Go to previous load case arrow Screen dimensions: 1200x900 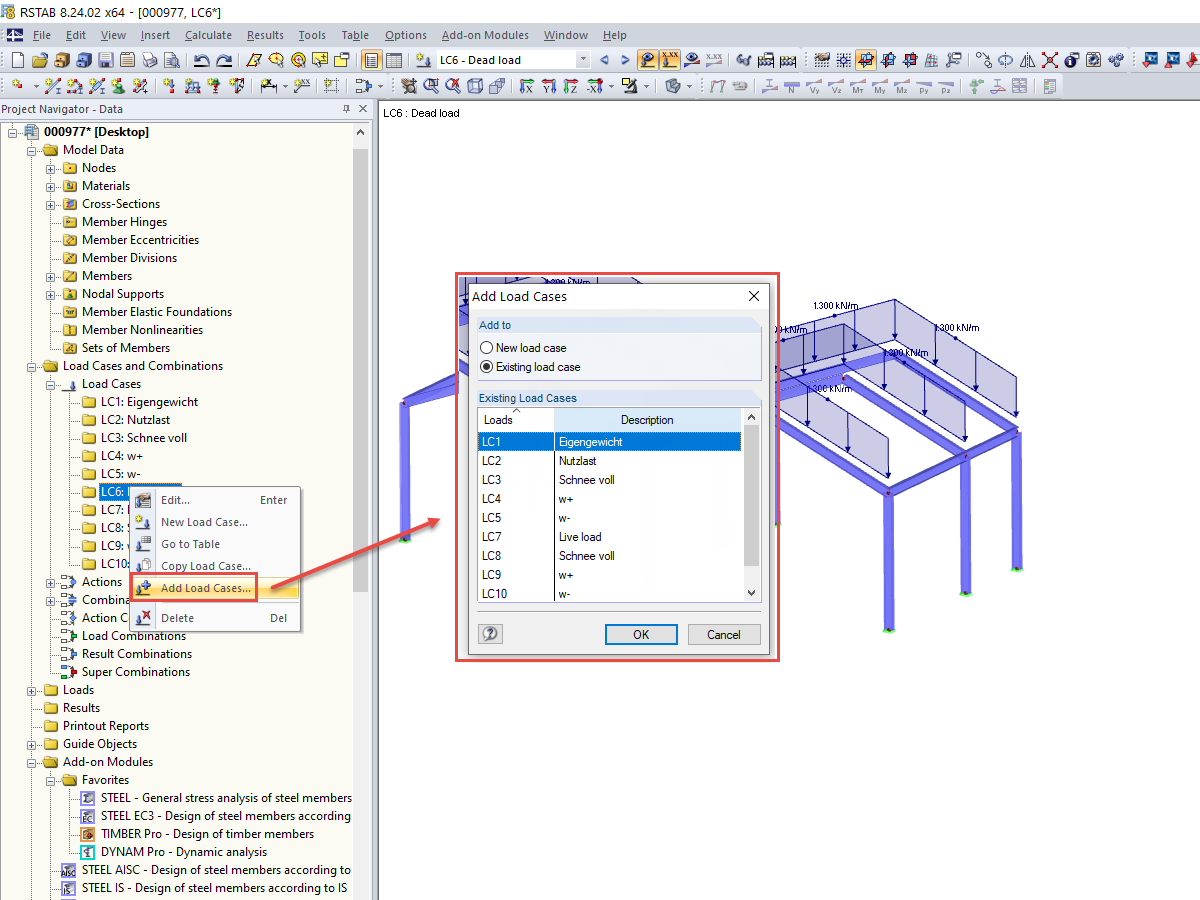click(x=604, y=60)
